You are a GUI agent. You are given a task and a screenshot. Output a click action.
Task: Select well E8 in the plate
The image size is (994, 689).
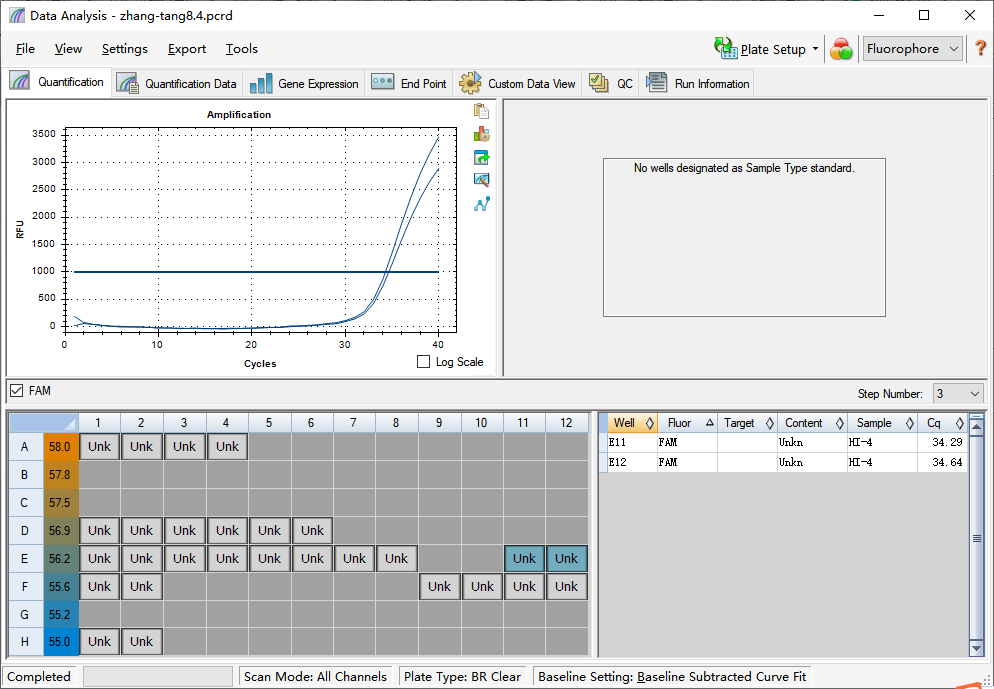(397, 558)
